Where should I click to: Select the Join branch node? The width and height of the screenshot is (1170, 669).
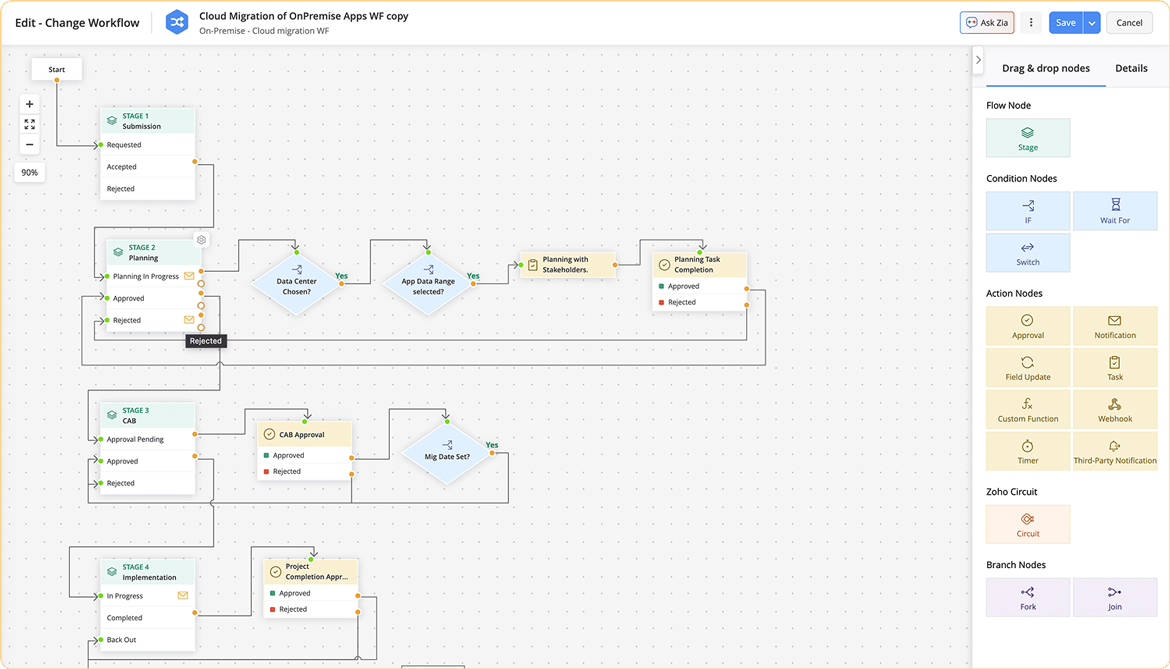tap(1115, 596)
